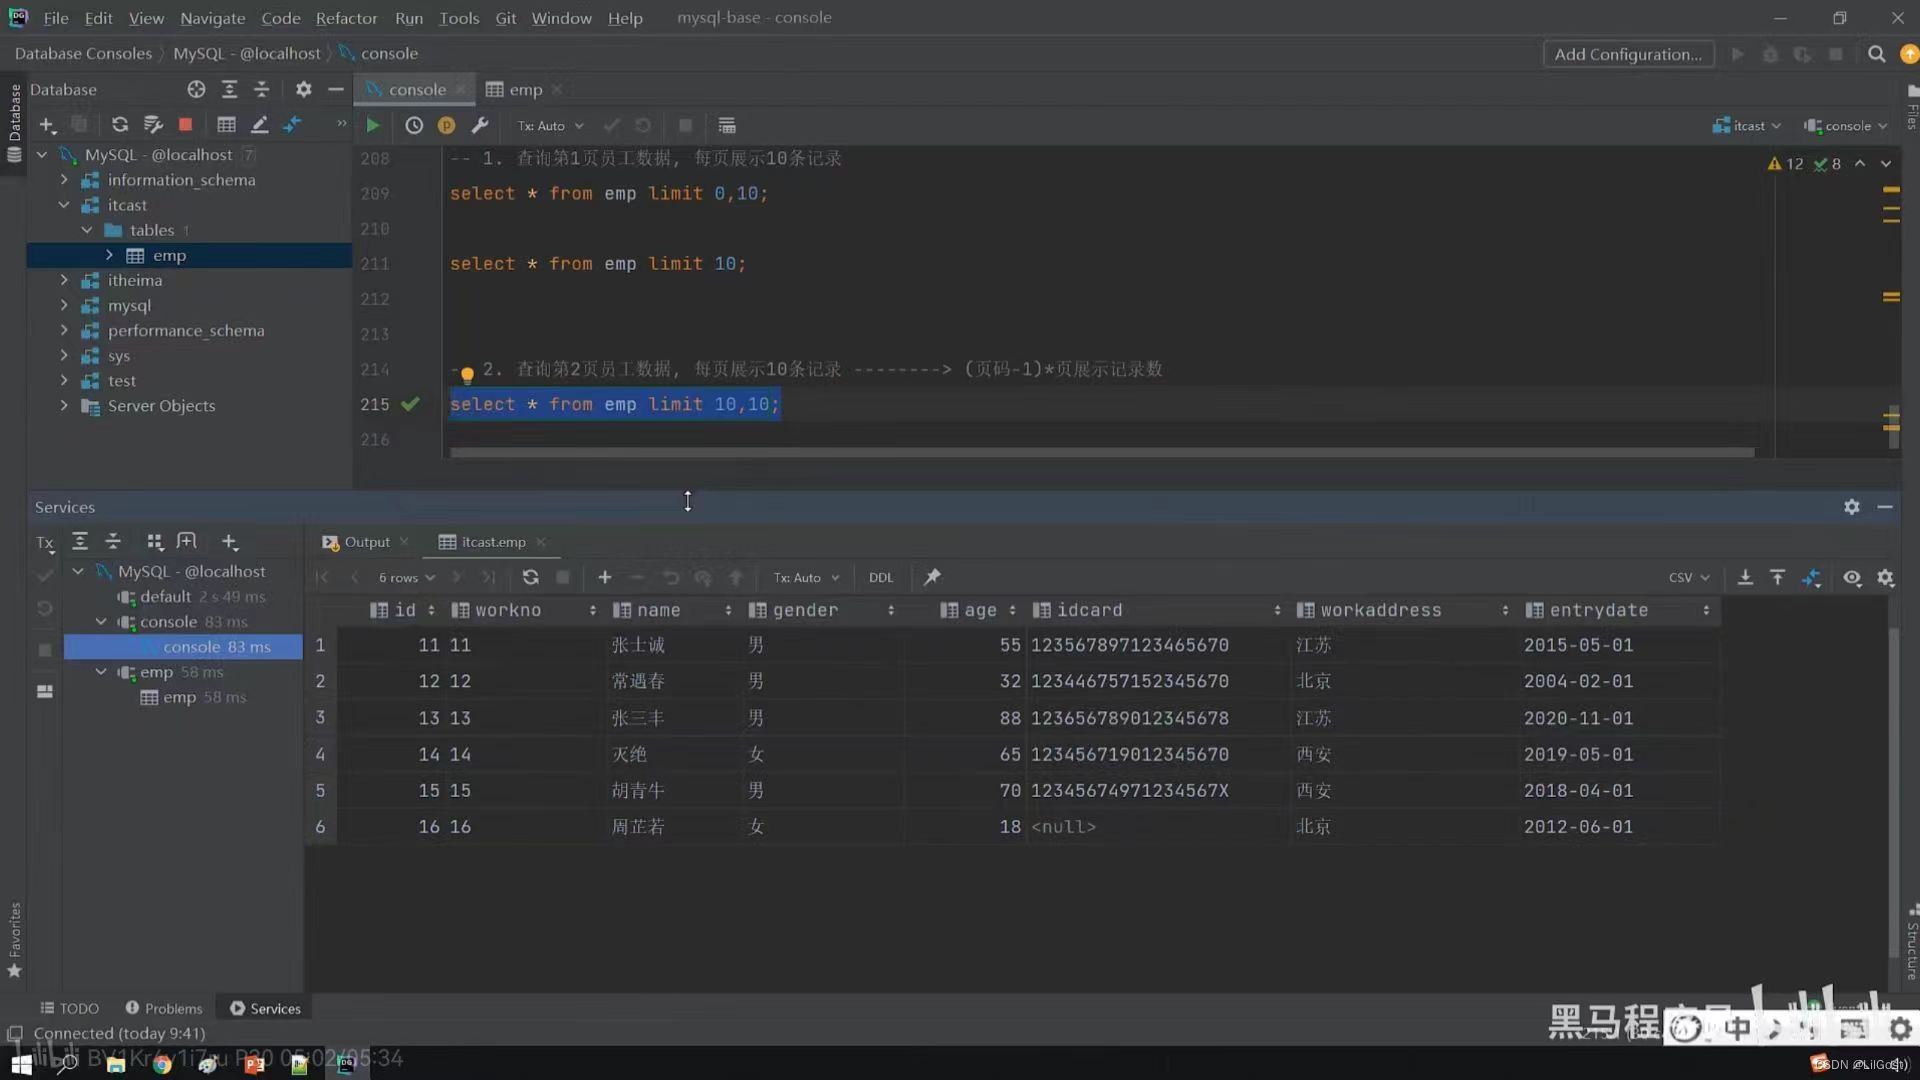Screen dimensions: 1920x1080
Task: Click the red stop/disconnect icon
Action: pyautogui.click(x=185, y=124)
